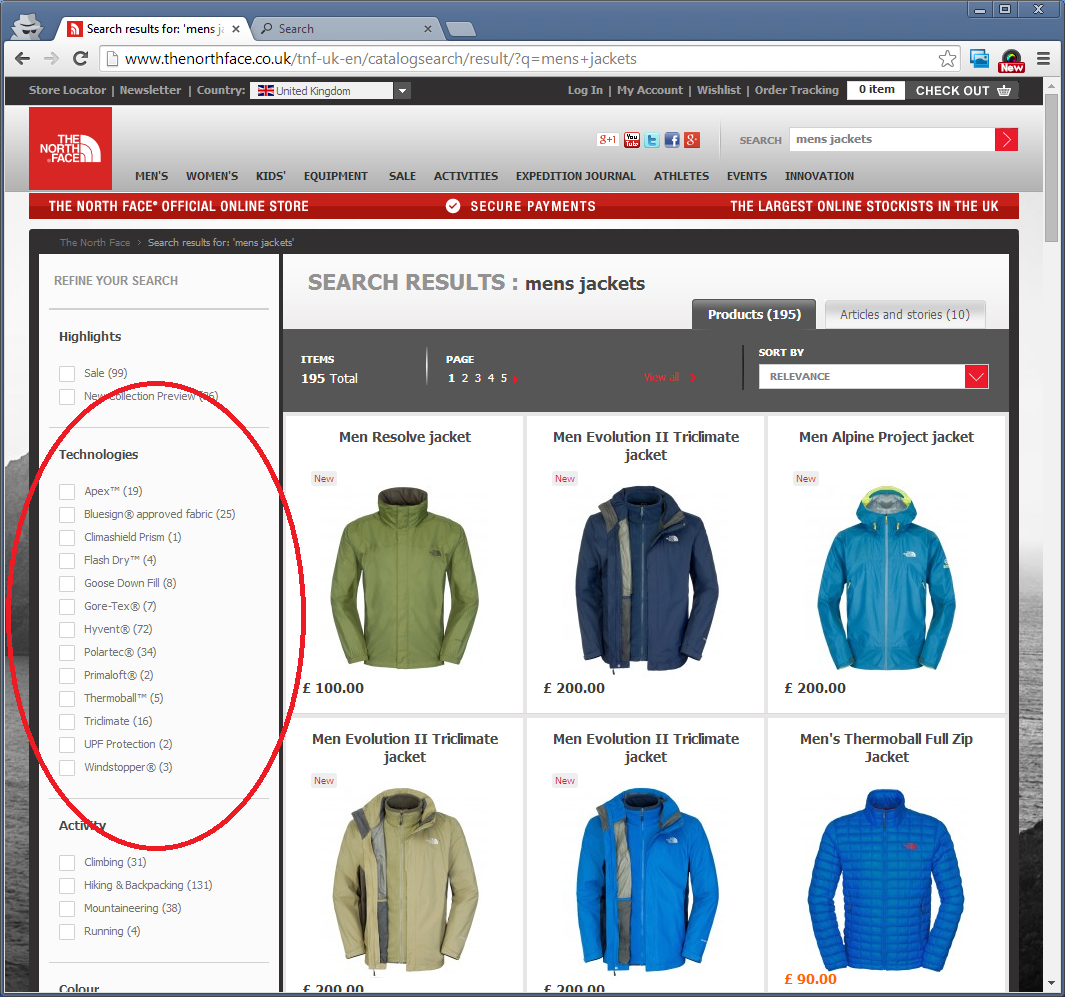Open the Sort By Relevance dropdown

point(976,377)
